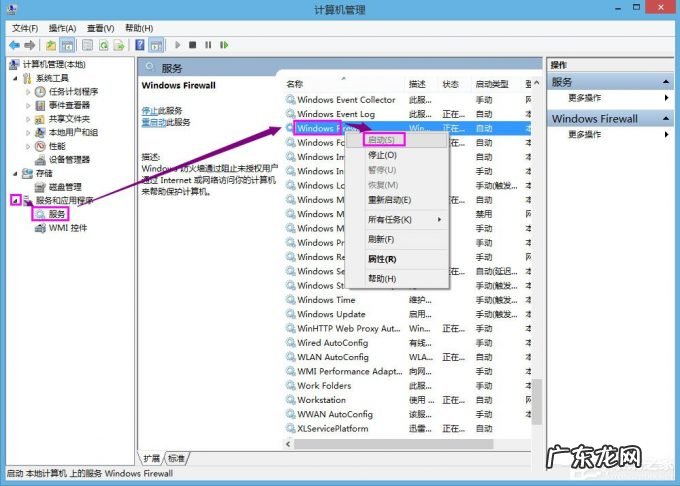Click the vertical scrollbar thumb of services list
The height and width of the screenshot is (486, 680).
pyautogui.click(x=536, y=402)
